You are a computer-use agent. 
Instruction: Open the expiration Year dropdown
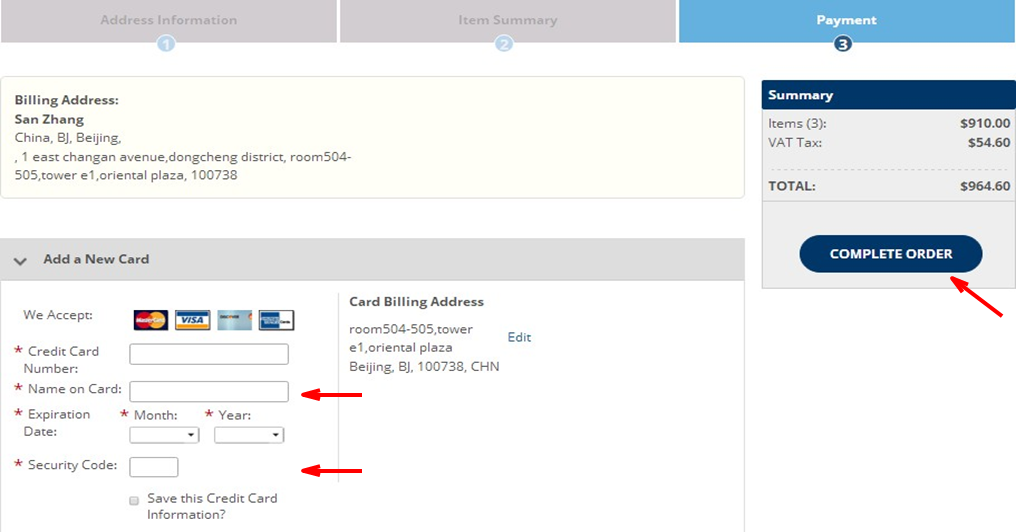pos(249,435)
